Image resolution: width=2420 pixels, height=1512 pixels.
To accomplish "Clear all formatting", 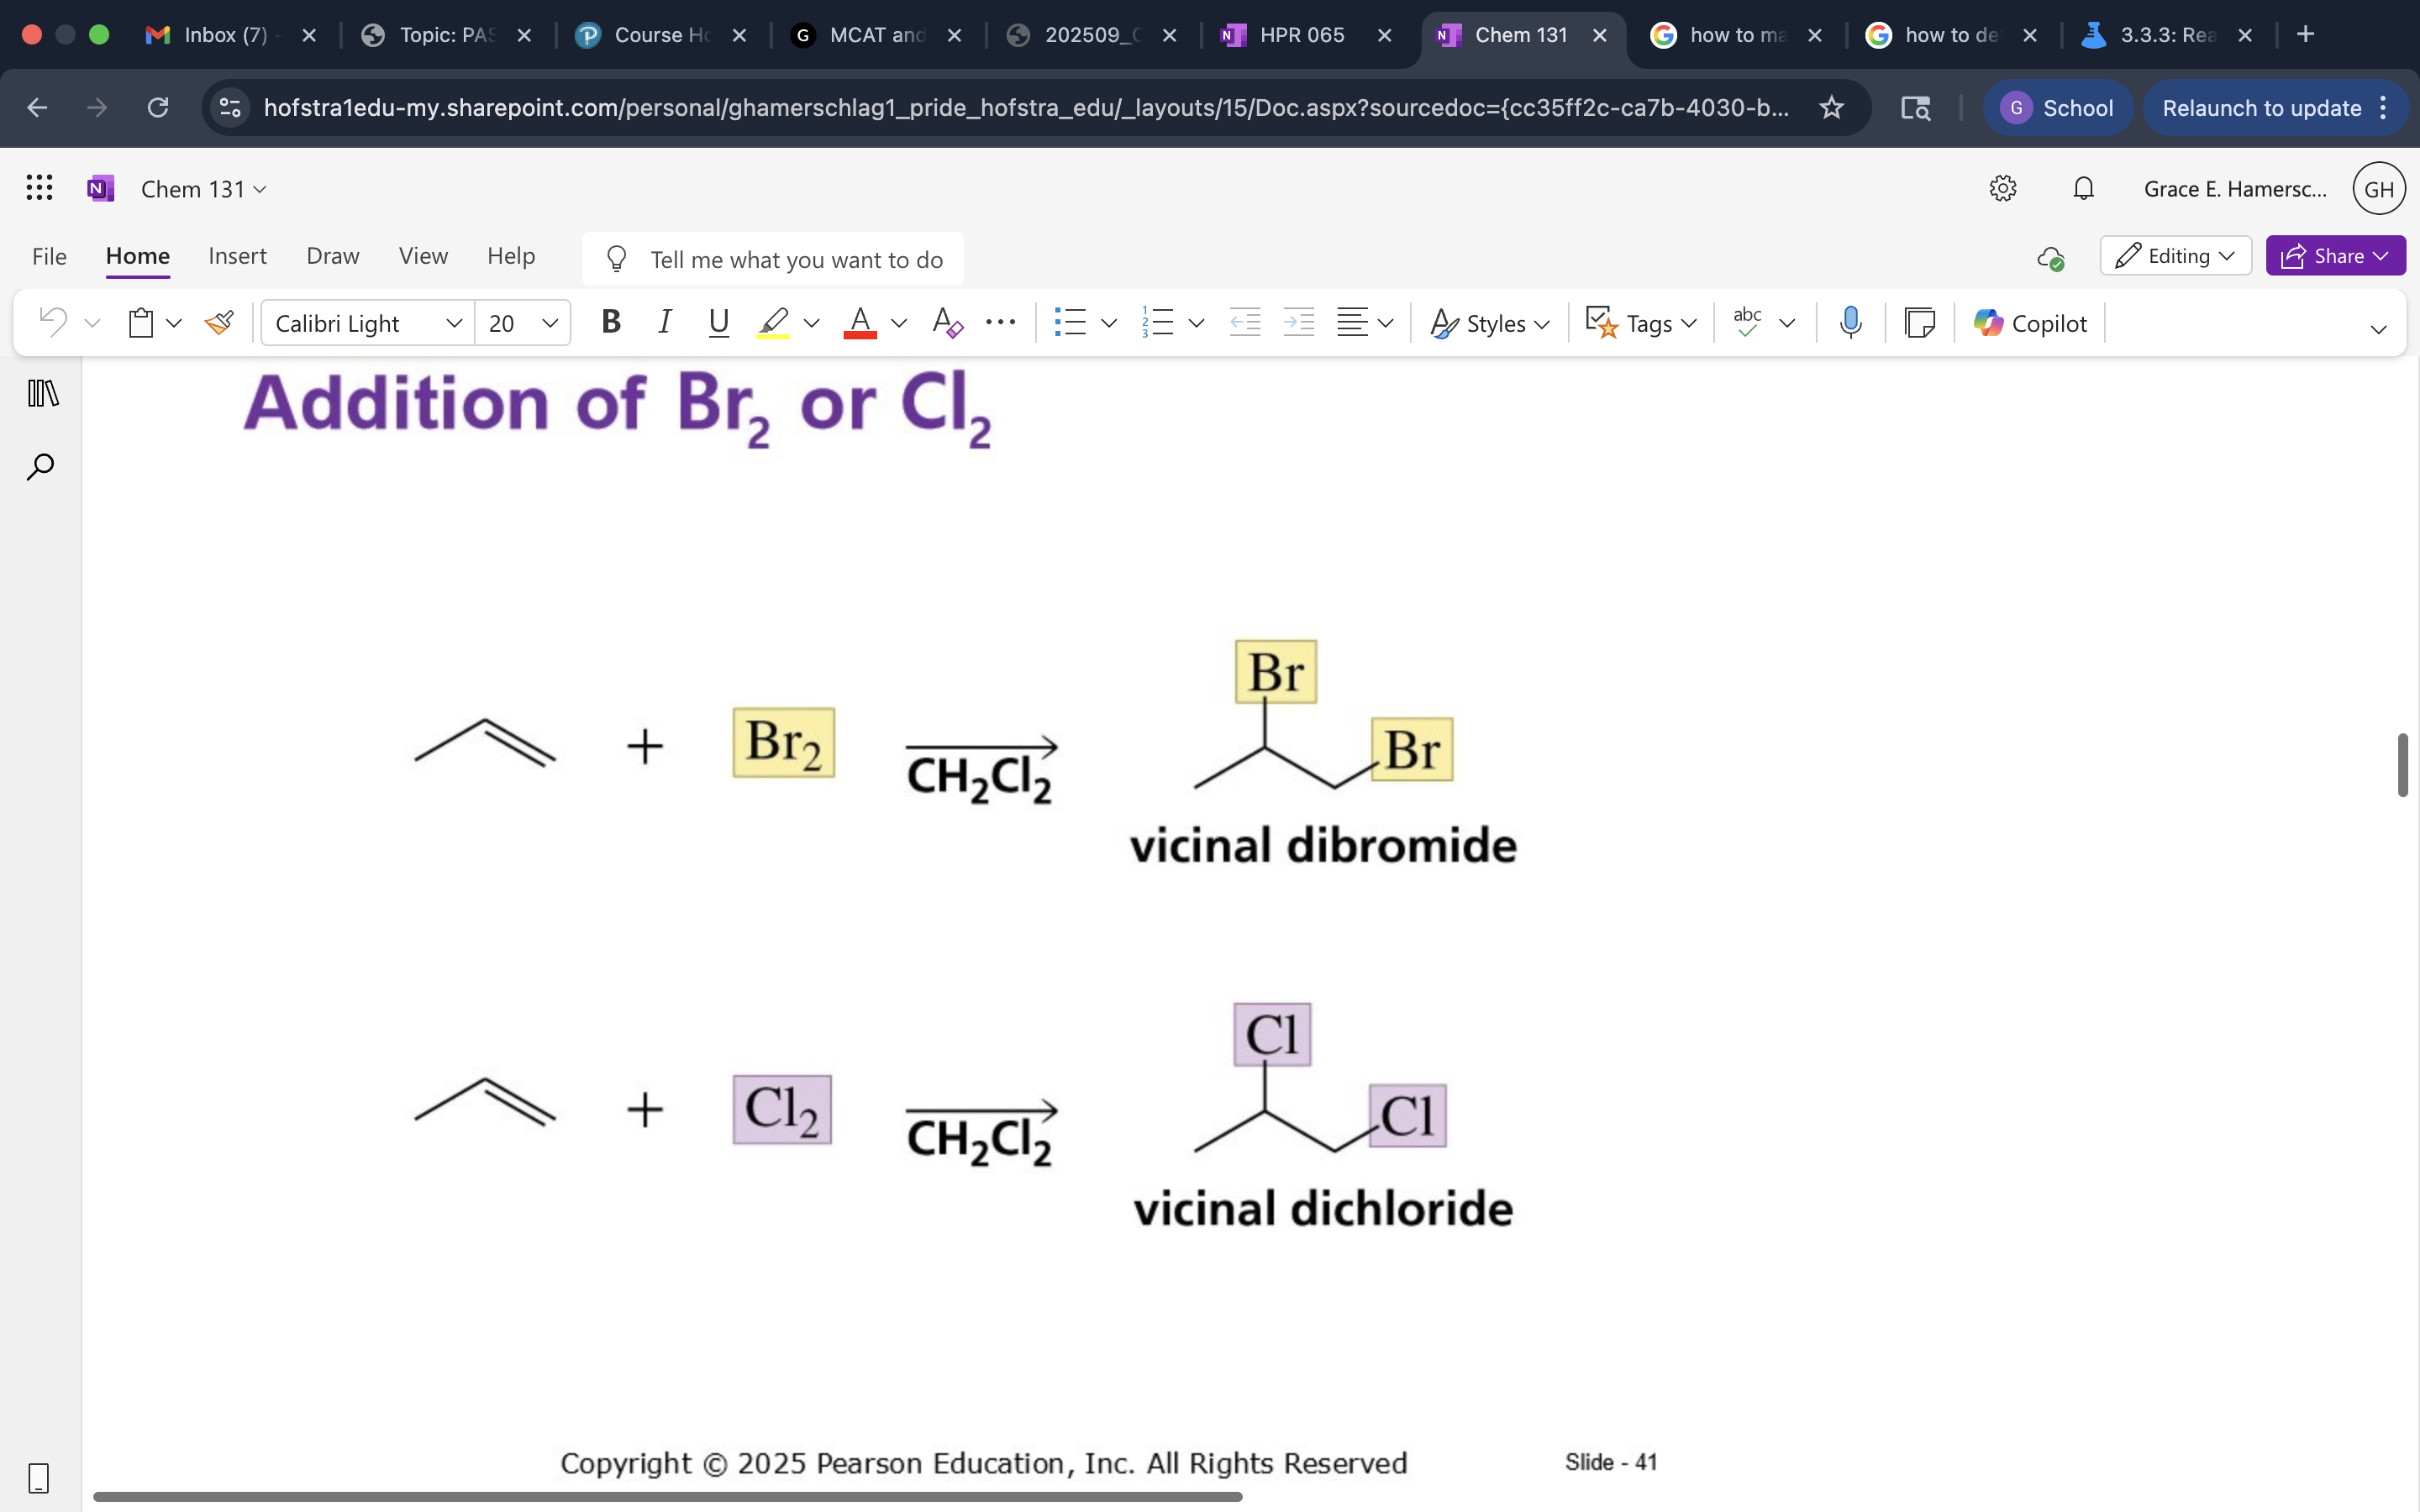I will click(945, 322).
